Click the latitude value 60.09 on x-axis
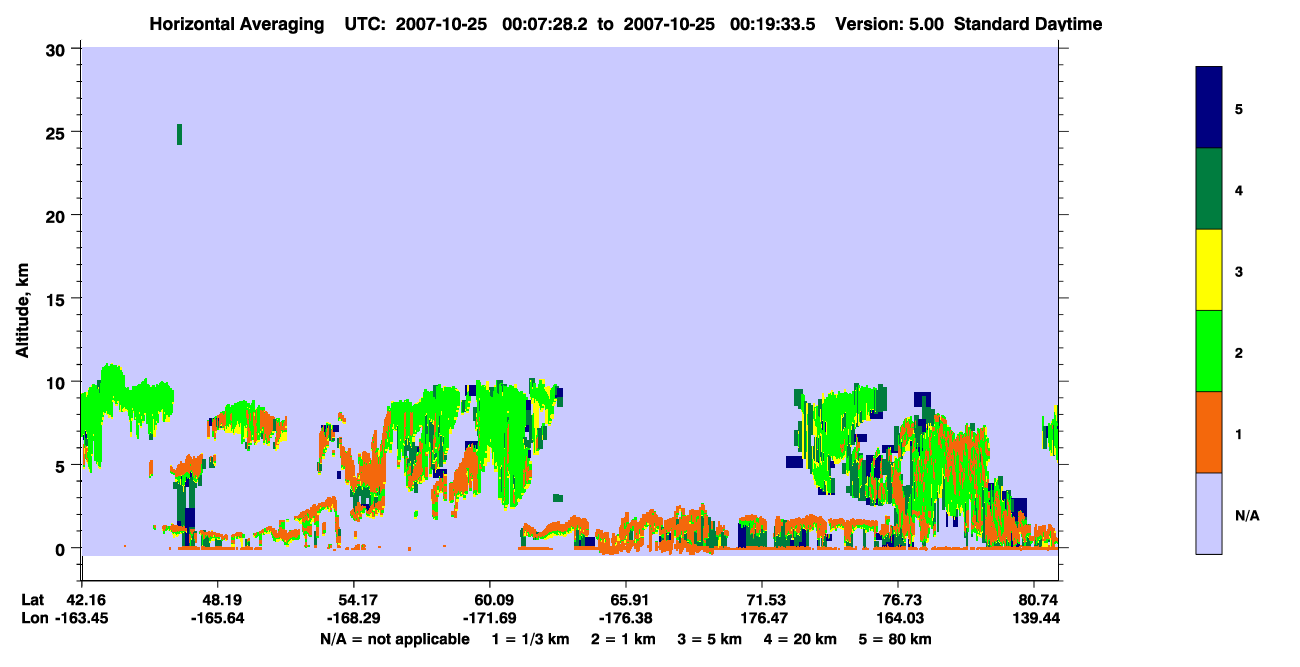This screenshot has height=667, width=1300. 489,600
